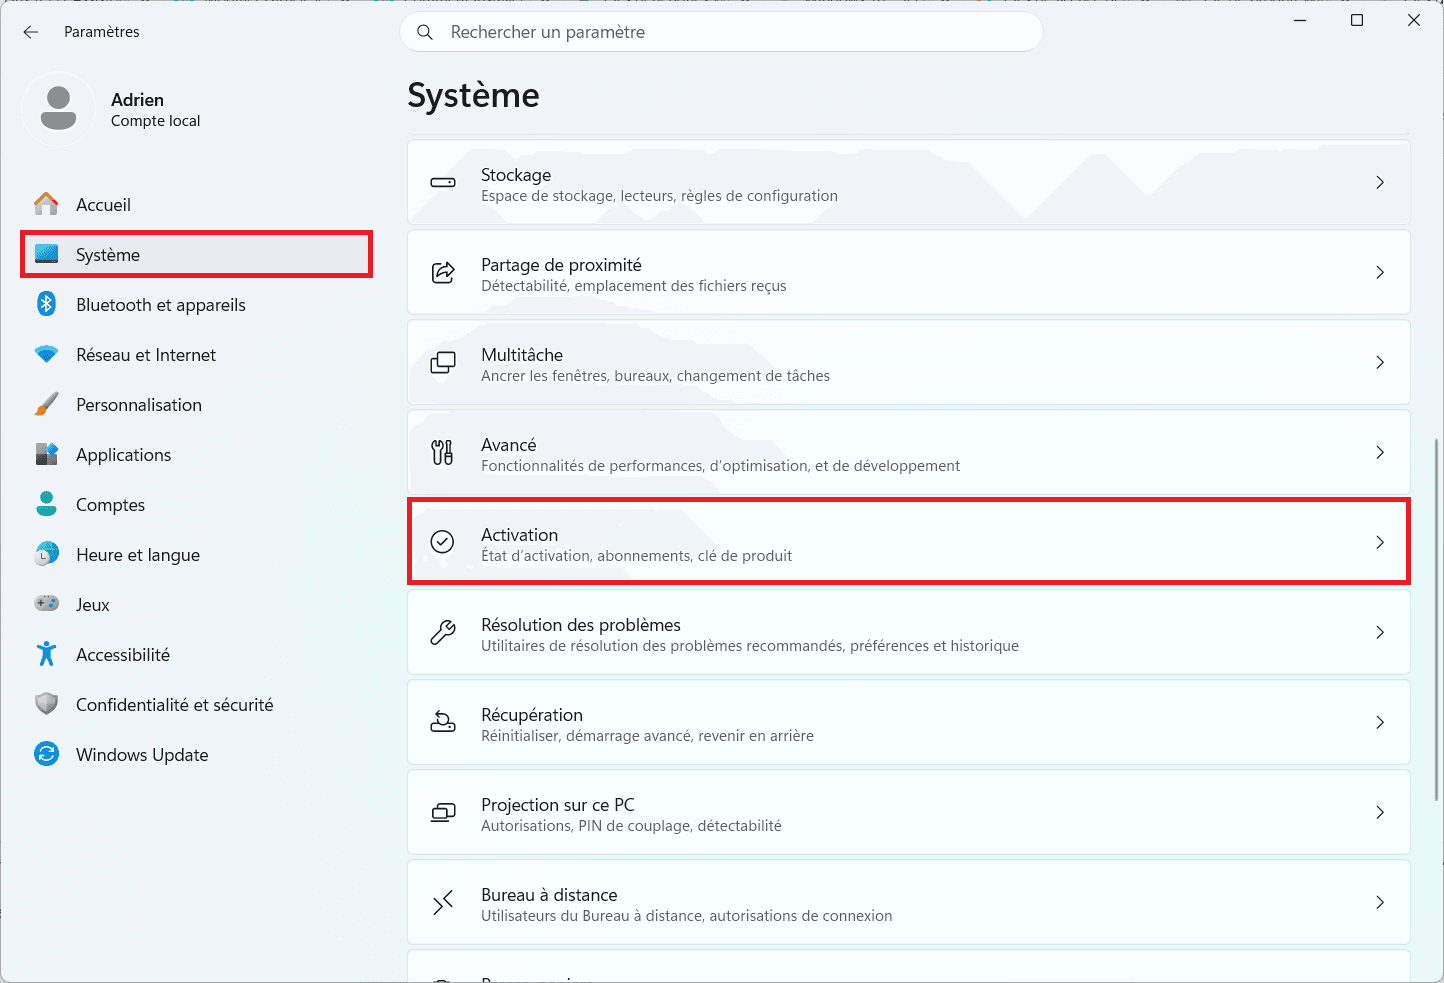This screenshot has height=983, width=1444.
Task: Click the Récupération icon
Action: [x=442, y=722]
